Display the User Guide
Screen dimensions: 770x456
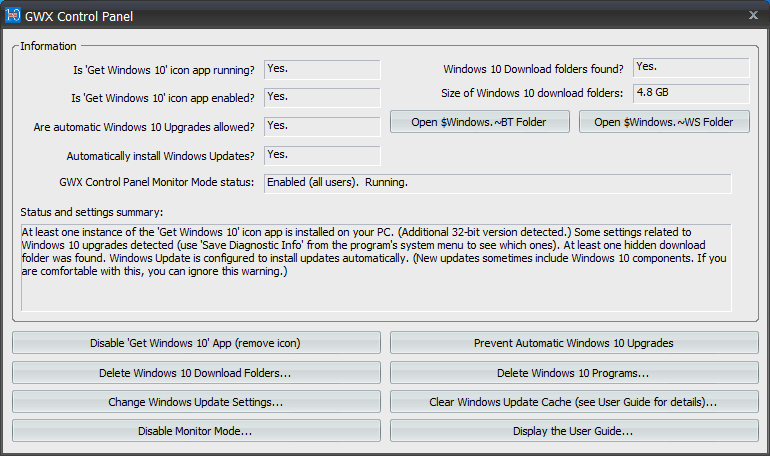click(x=574, y=431)
